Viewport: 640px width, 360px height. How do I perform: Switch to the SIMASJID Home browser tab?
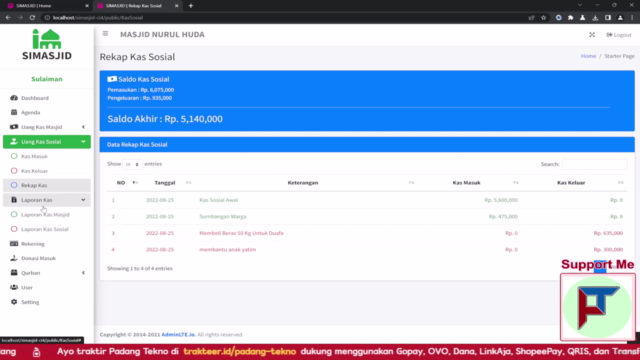coord(47,6)
